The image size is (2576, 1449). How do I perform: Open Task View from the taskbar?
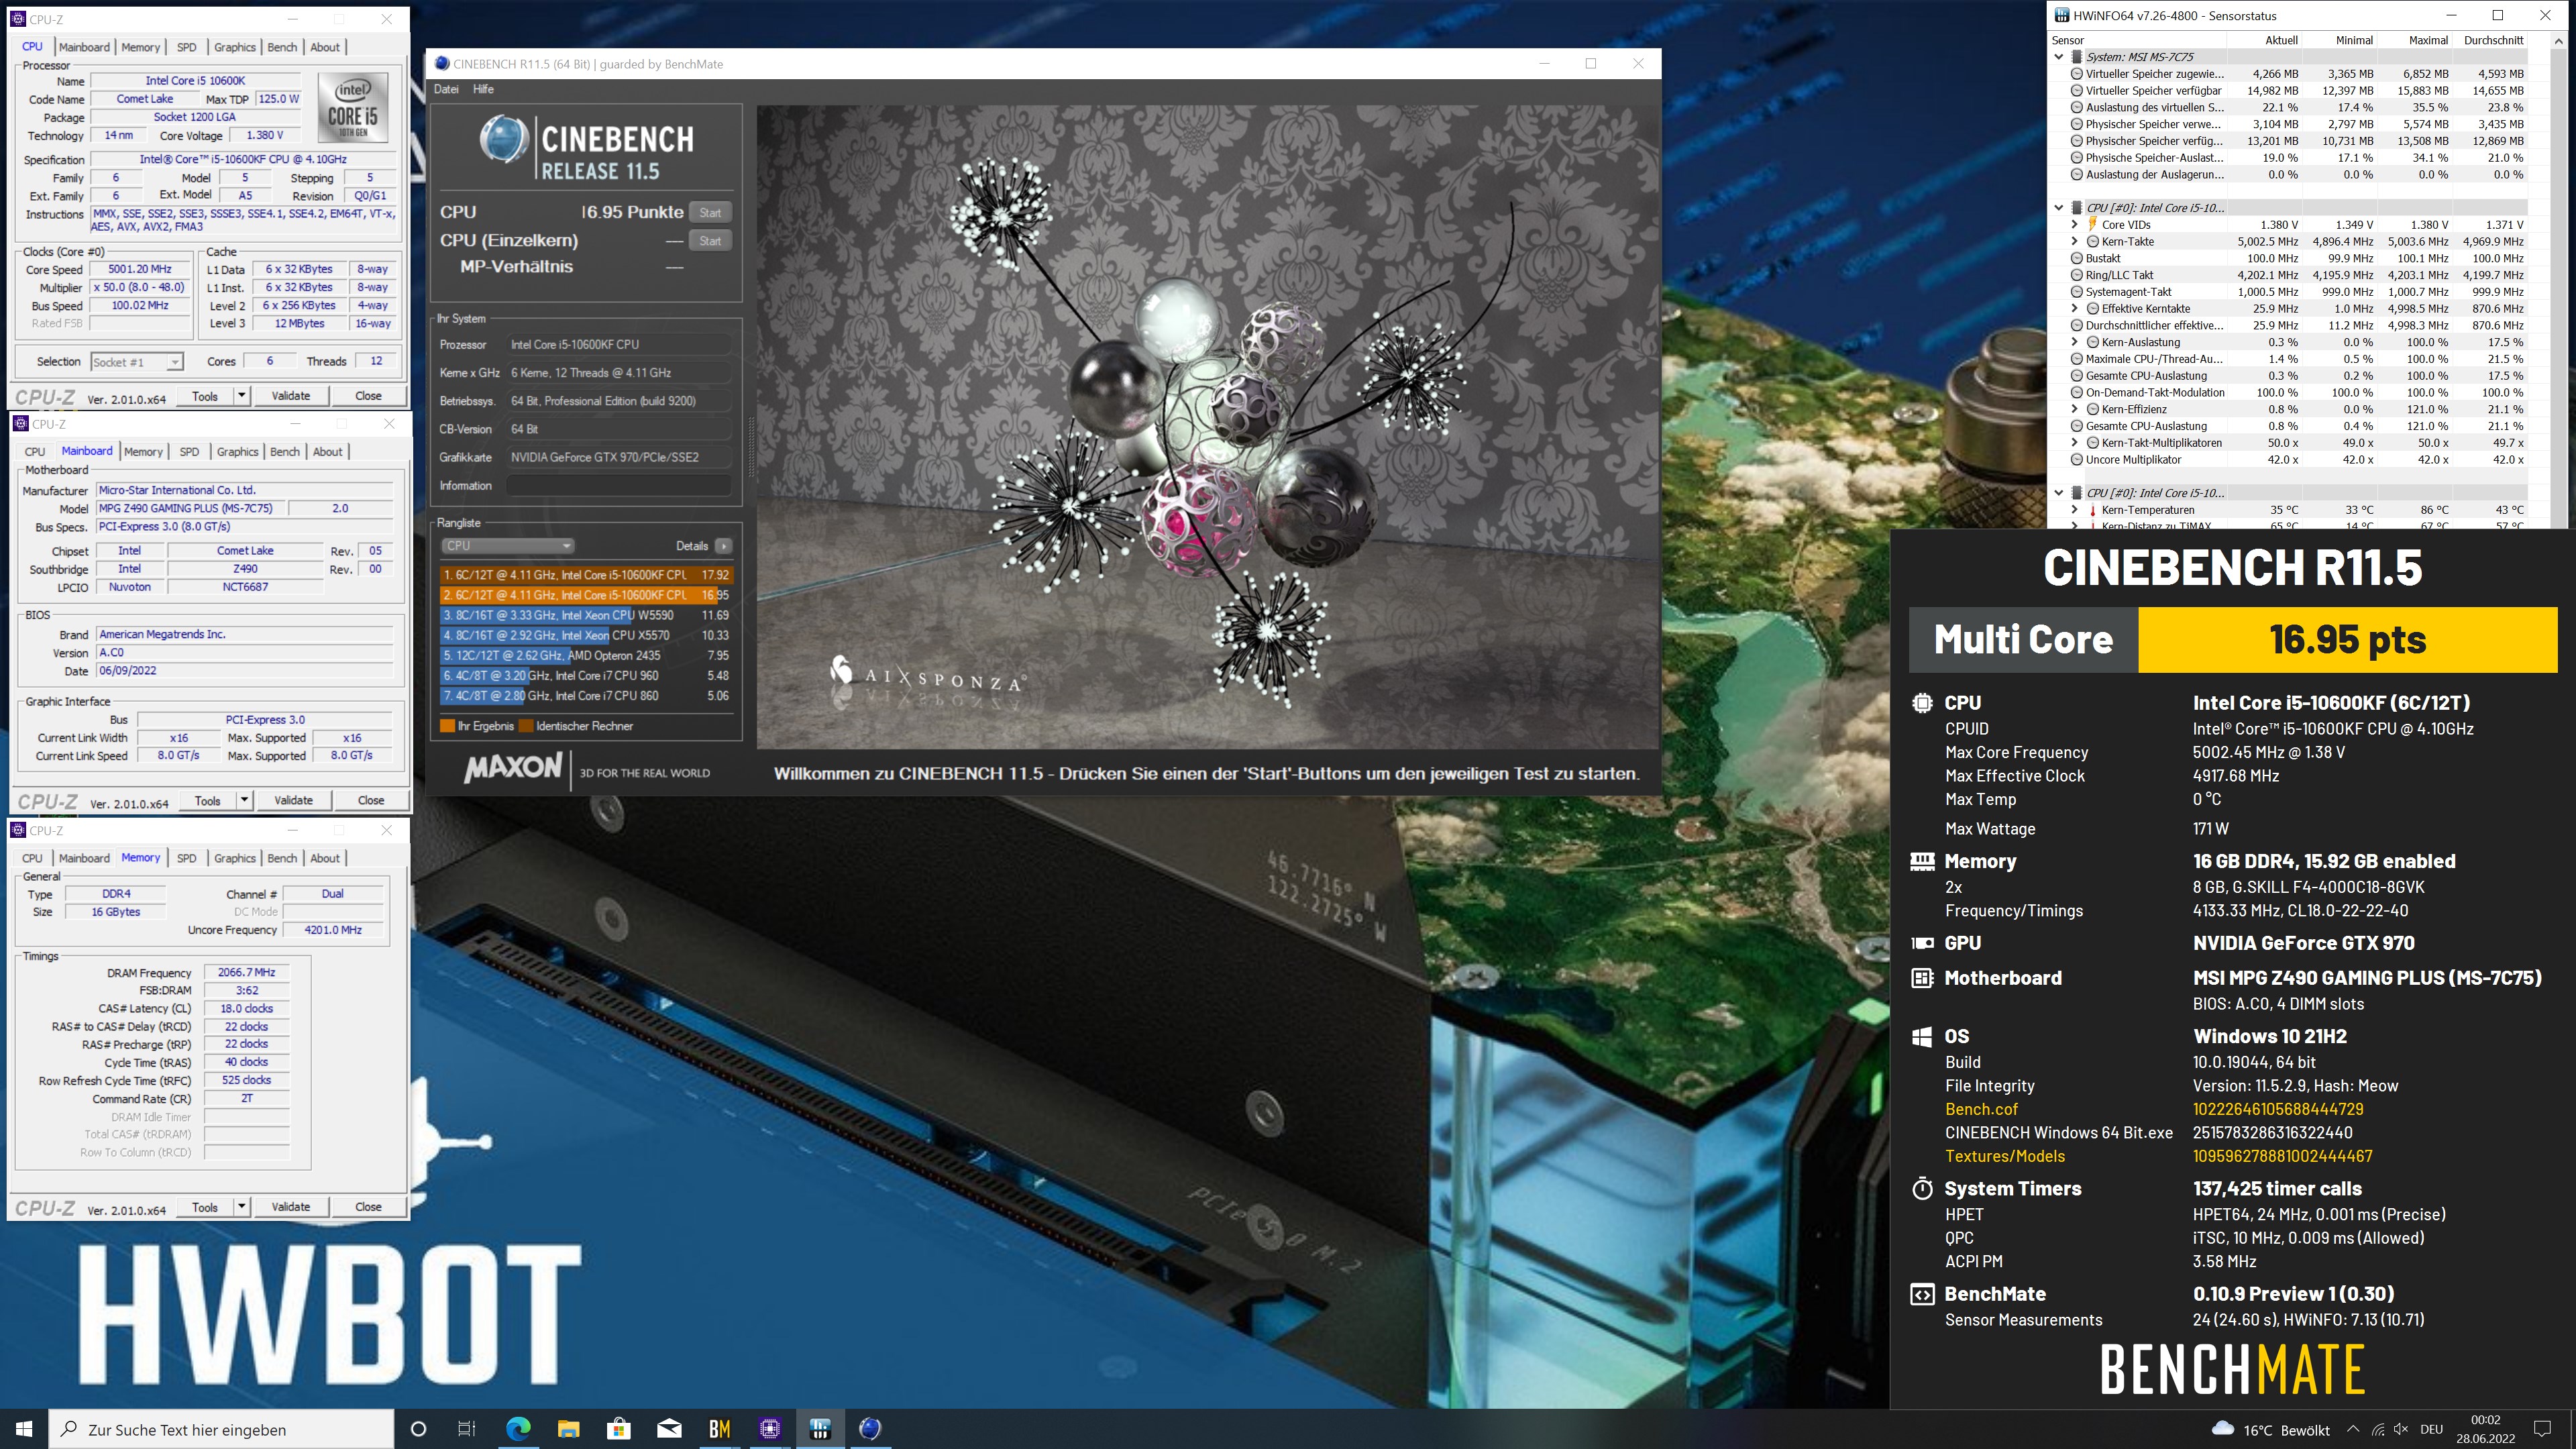point(467,1429)
